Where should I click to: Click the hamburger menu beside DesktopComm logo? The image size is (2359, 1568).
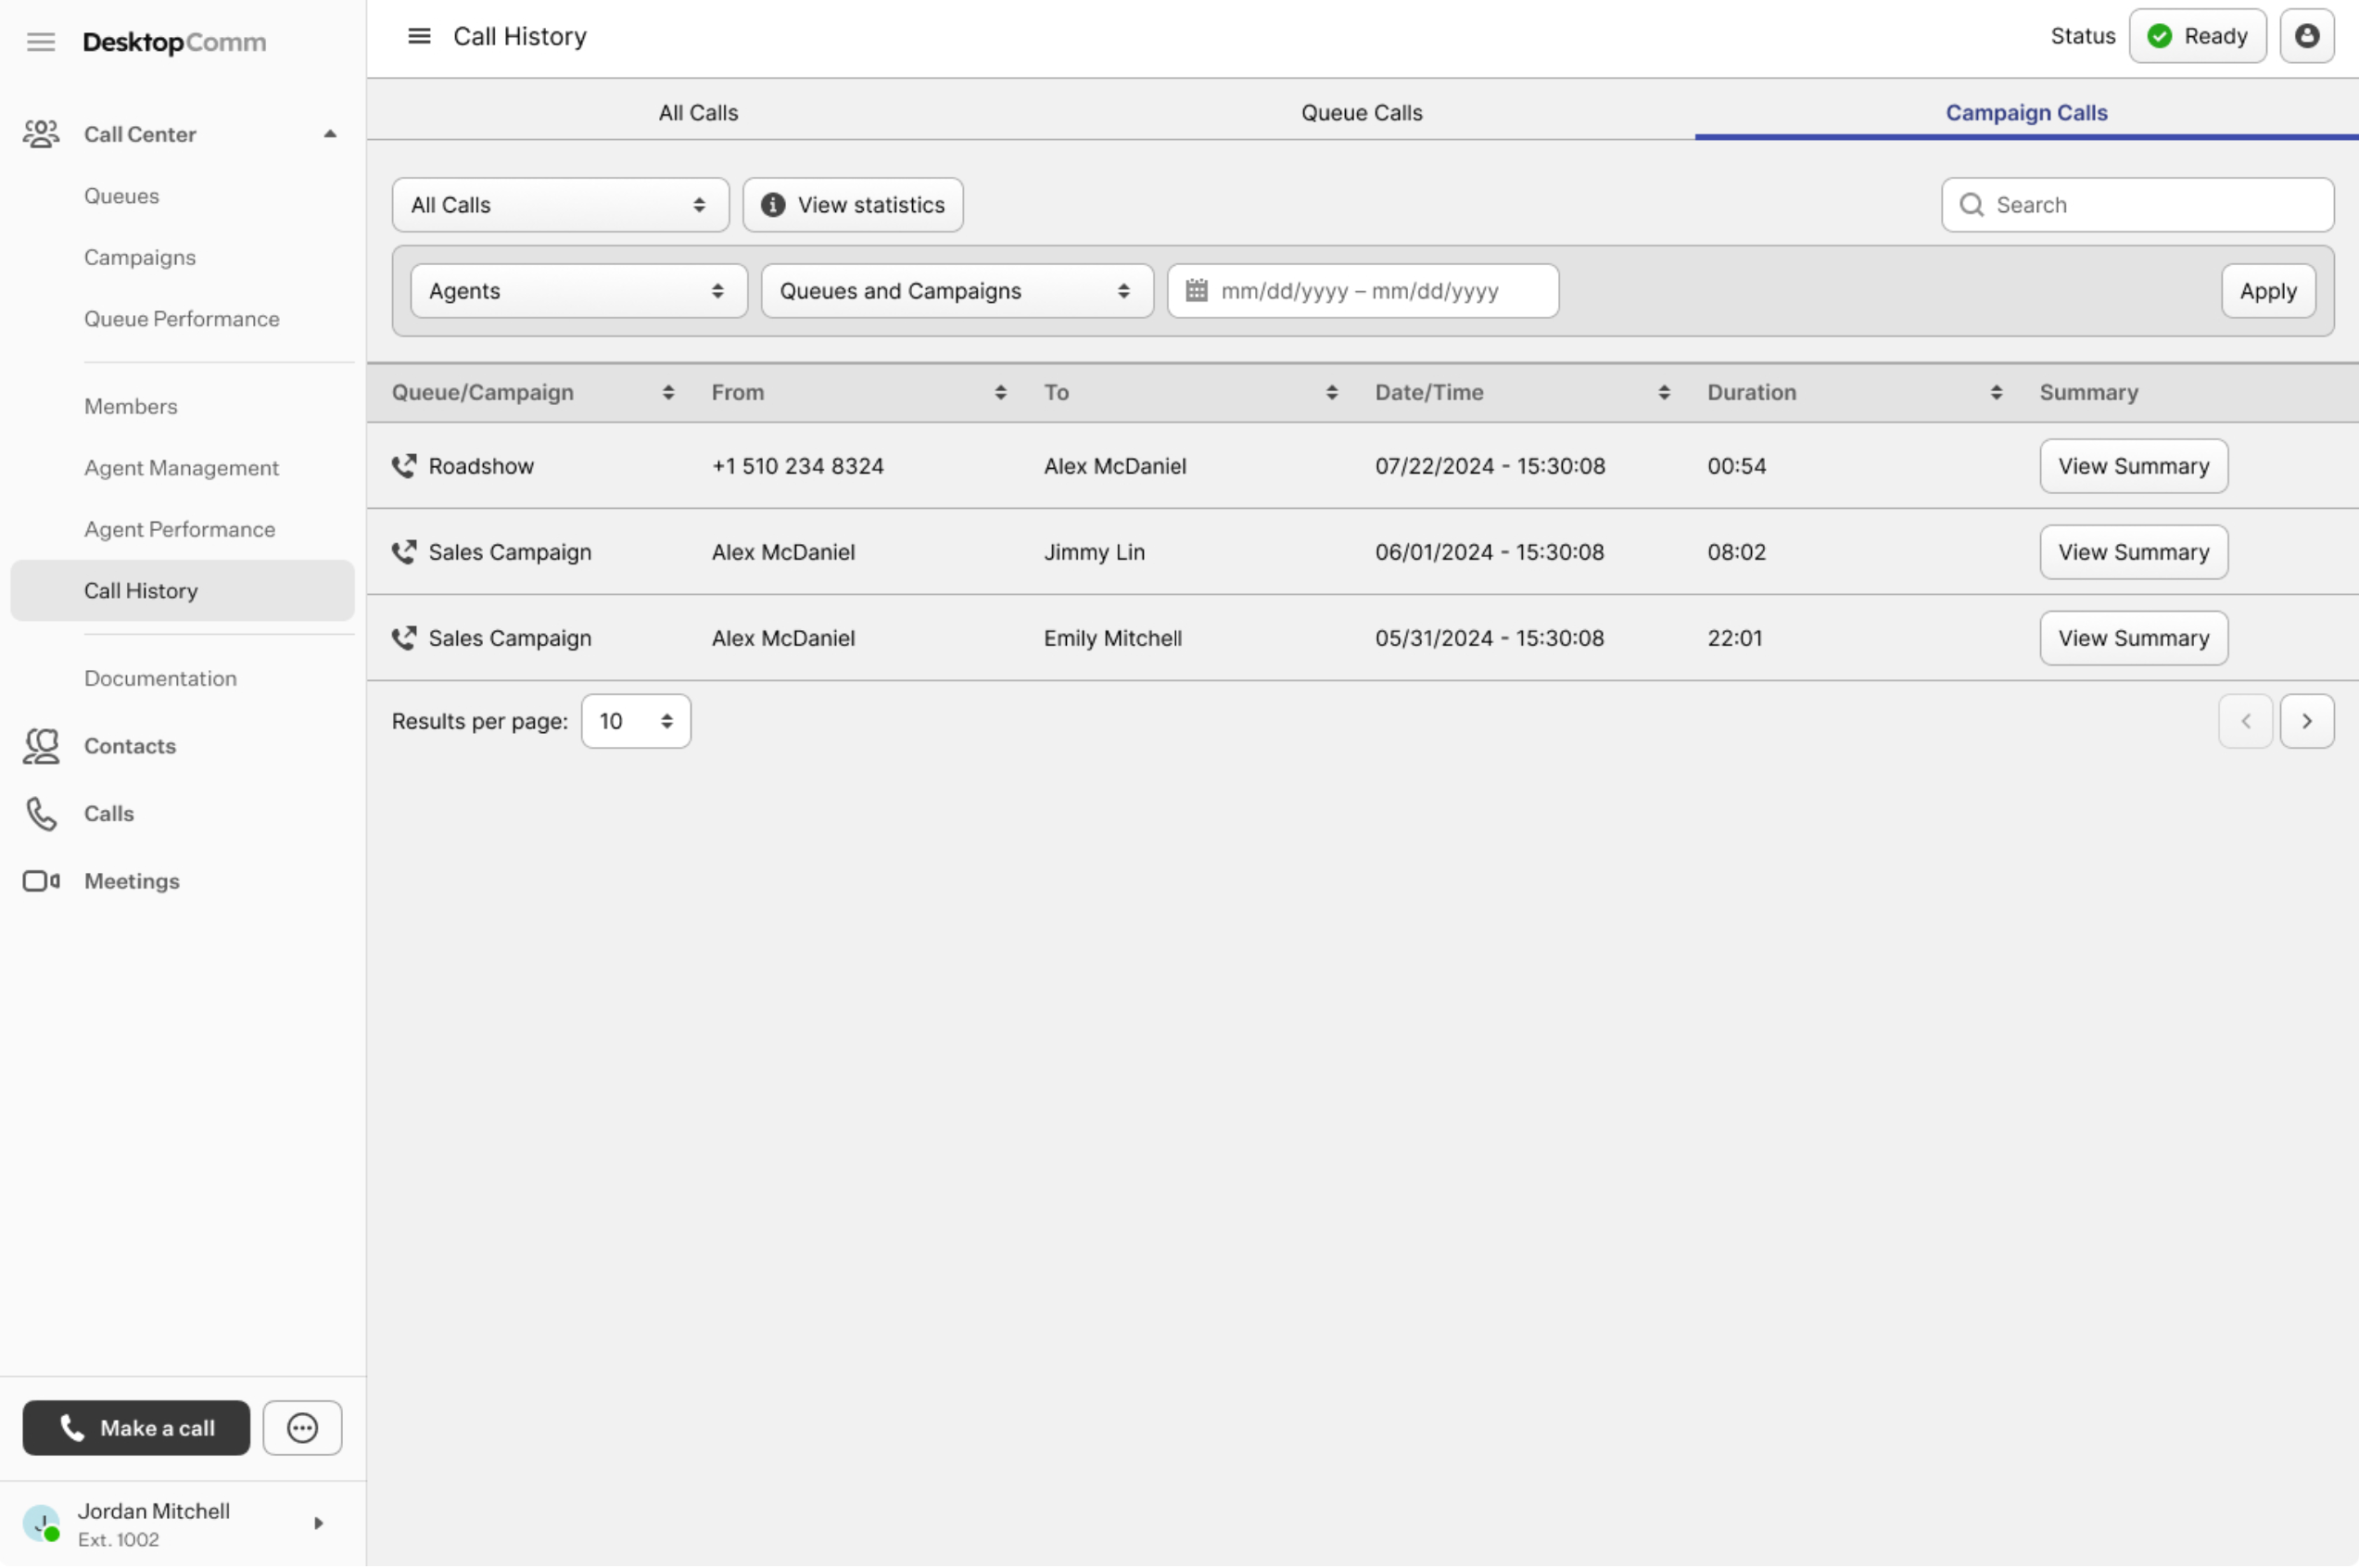(41, 42)
